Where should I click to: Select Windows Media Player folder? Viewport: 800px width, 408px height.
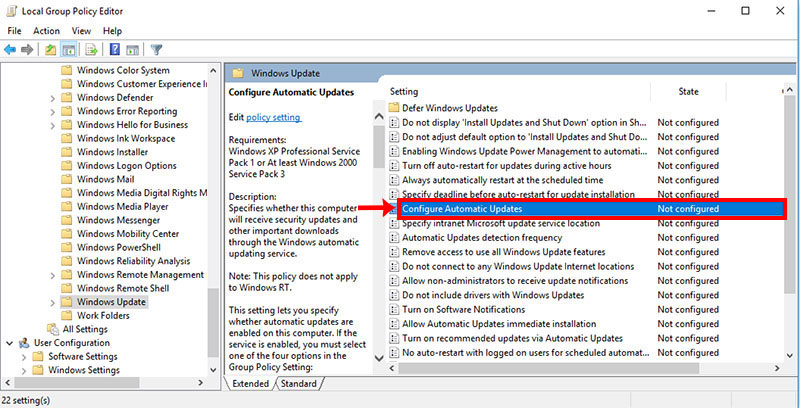[x=122, y=207]
